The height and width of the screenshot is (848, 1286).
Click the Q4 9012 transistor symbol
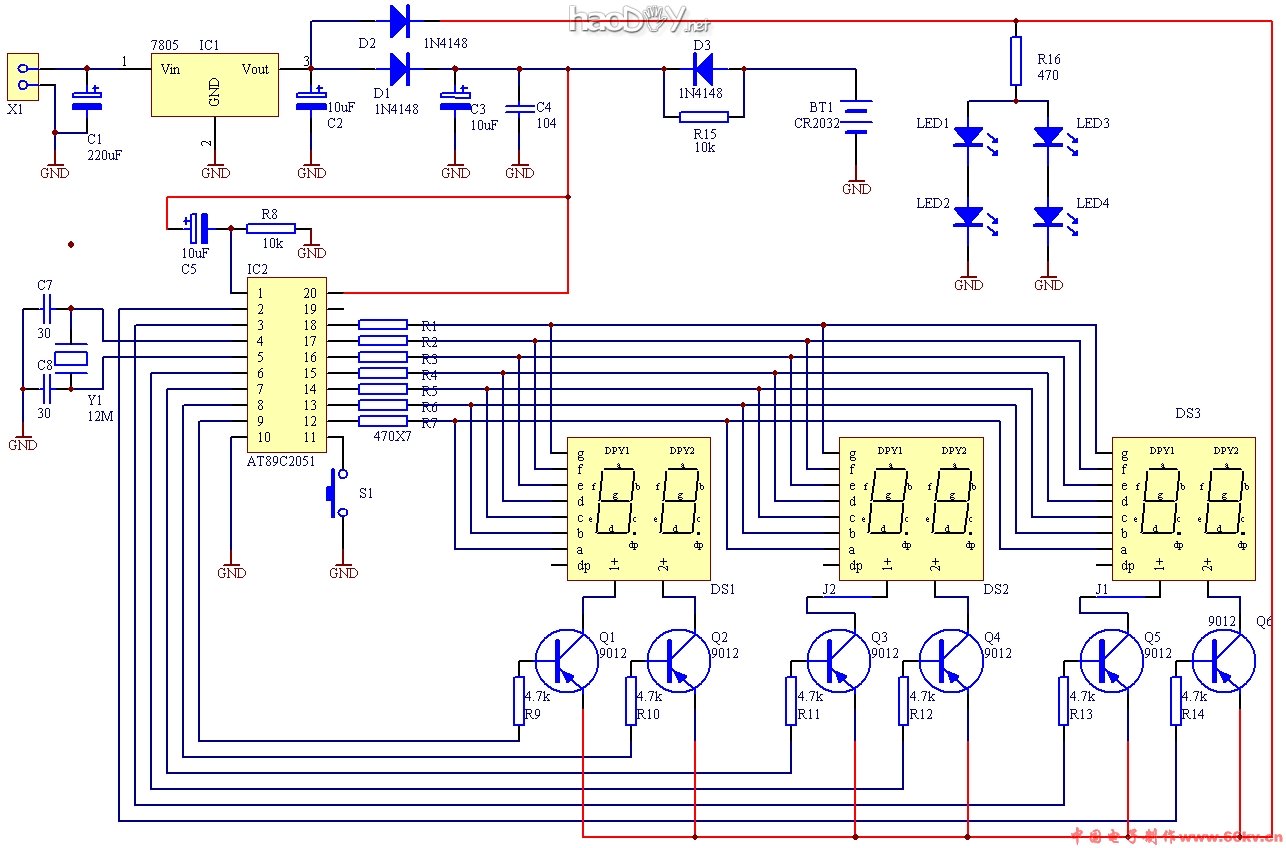(951, 660)
